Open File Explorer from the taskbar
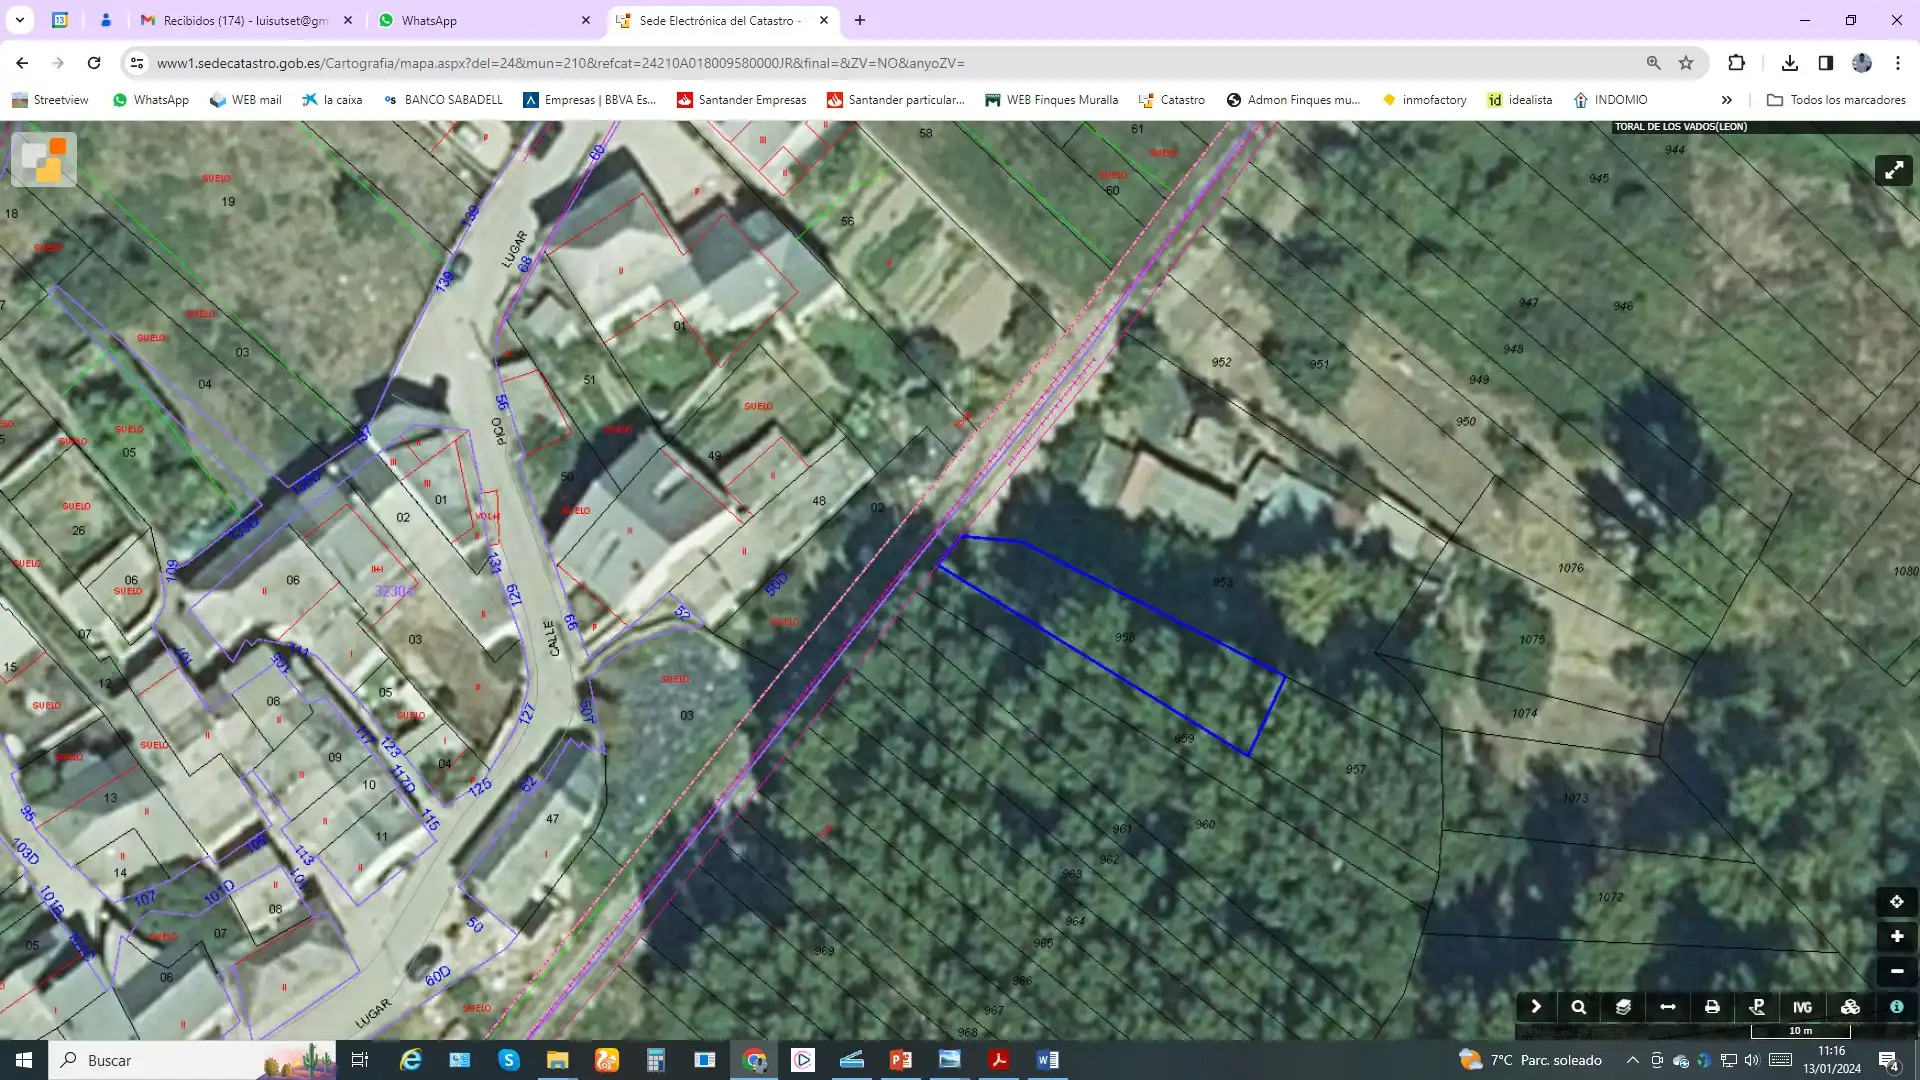The width and height of the screenshot is (1920, 1080). [x=557, y=1060]
